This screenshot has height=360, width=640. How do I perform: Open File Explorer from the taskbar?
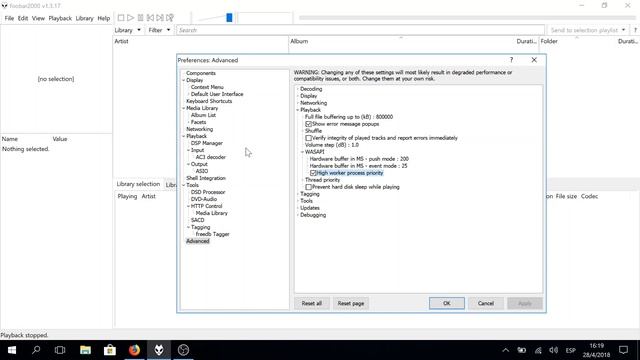(x=85, y=350)
